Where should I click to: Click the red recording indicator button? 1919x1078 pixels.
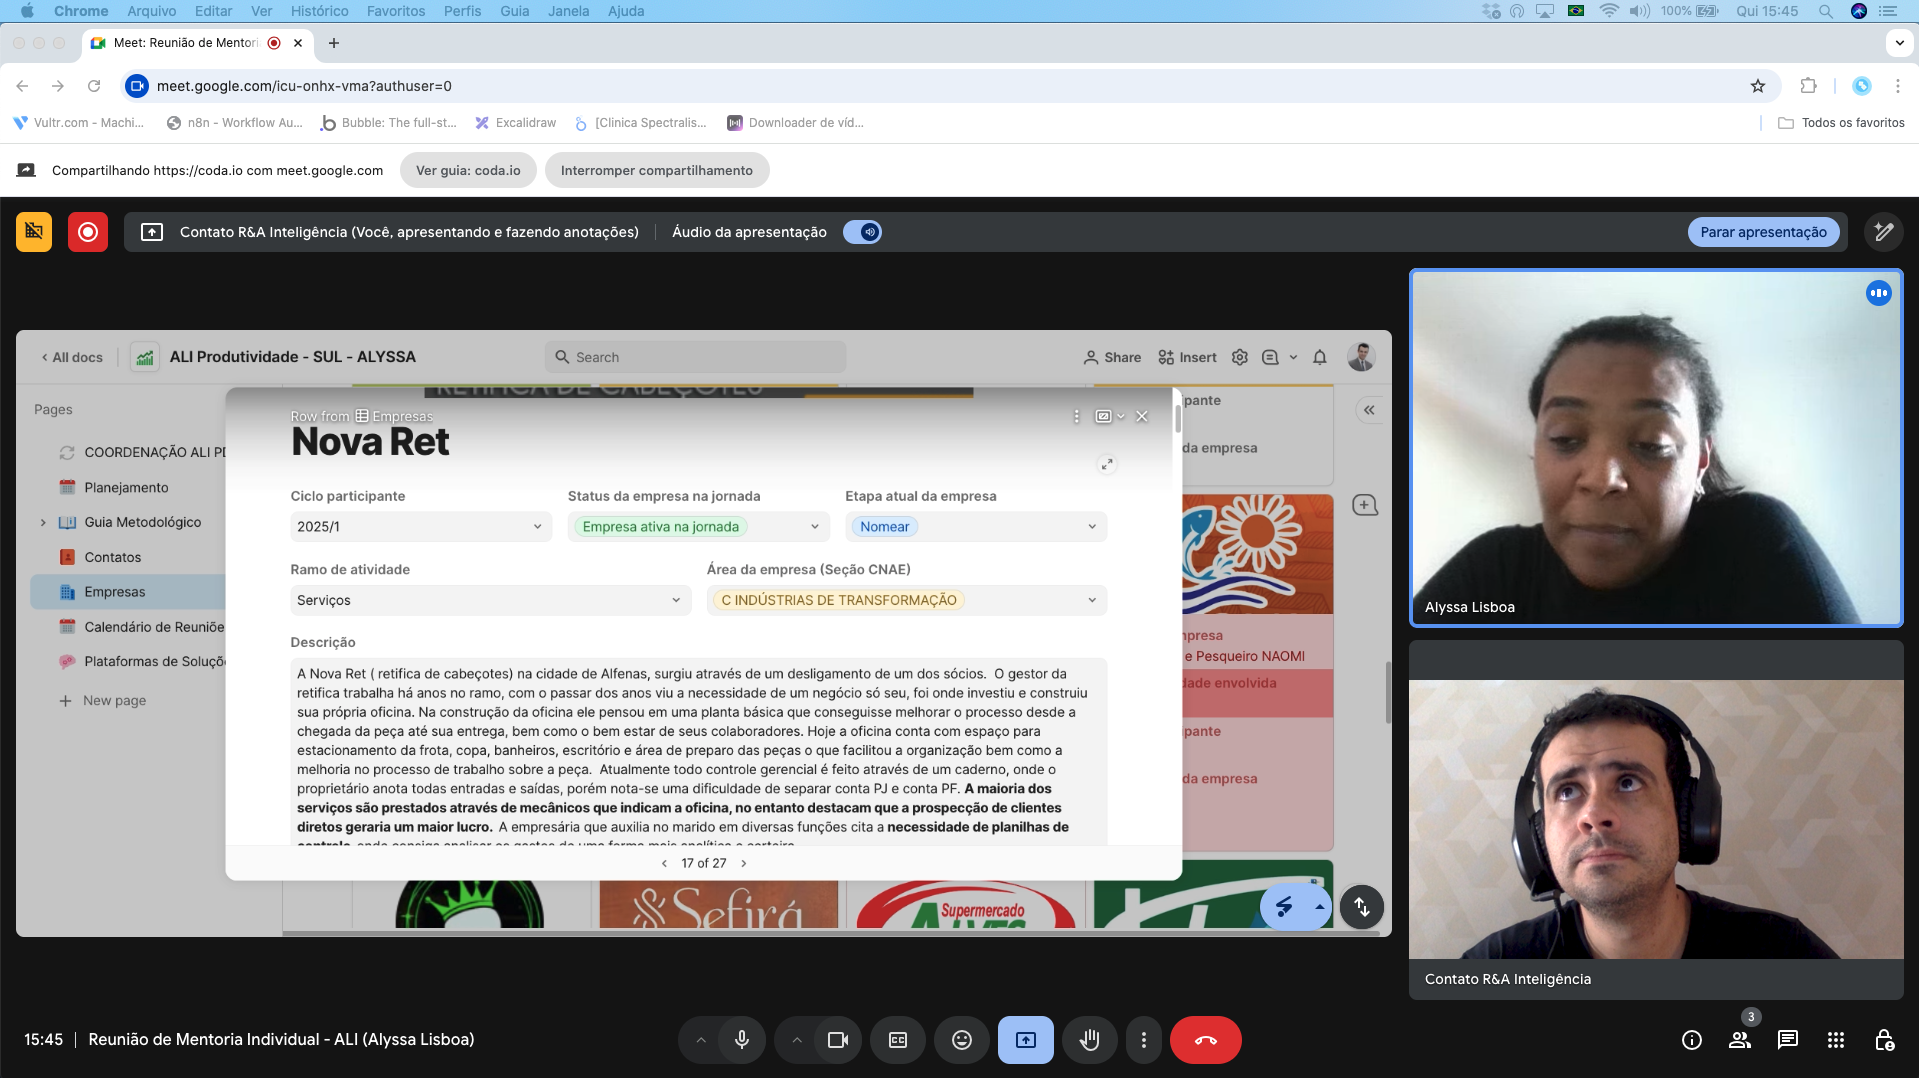tap(88, 232)
